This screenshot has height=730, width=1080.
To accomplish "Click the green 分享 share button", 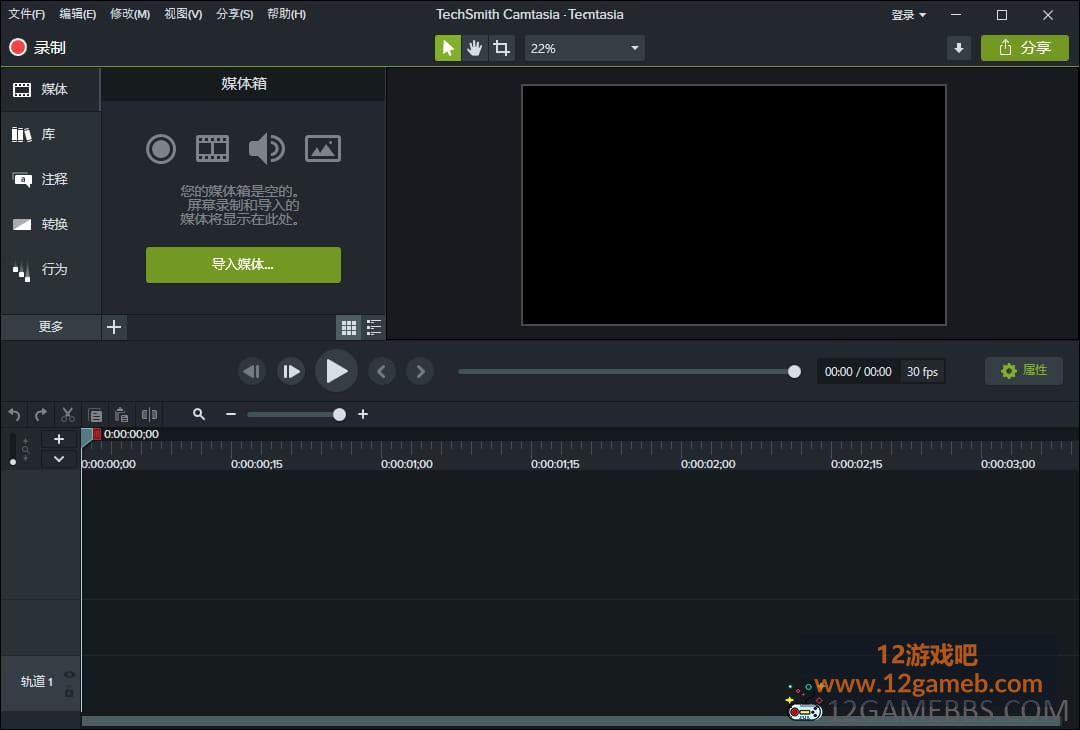I will point(1024,48).
